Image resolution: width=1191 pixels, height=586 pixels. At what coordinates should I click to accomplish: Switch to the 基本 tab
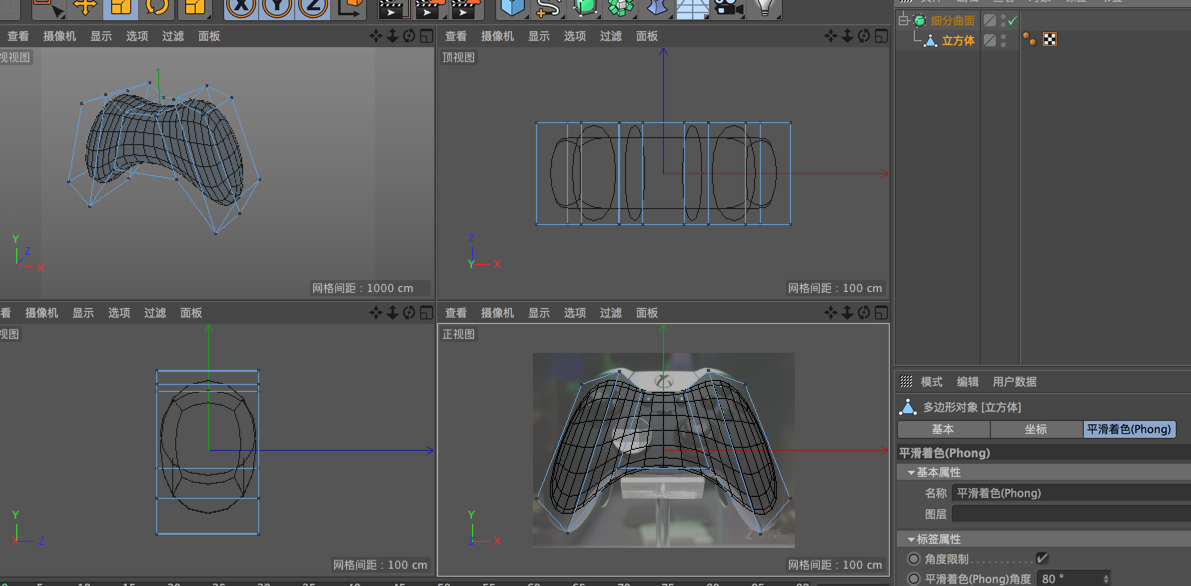(x=943, y=429)
